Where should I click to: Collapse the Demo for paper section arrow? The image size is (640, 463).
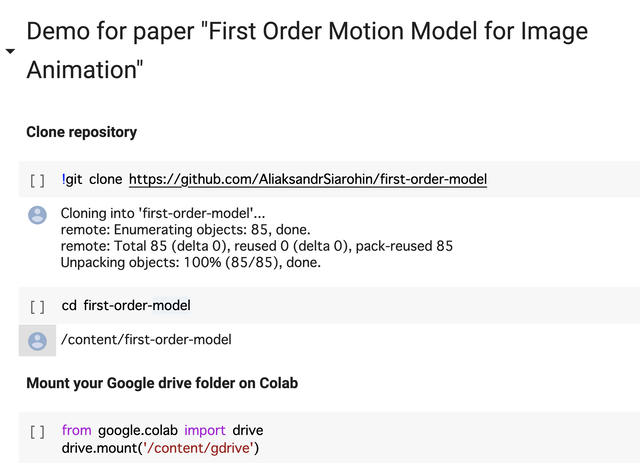10,51
